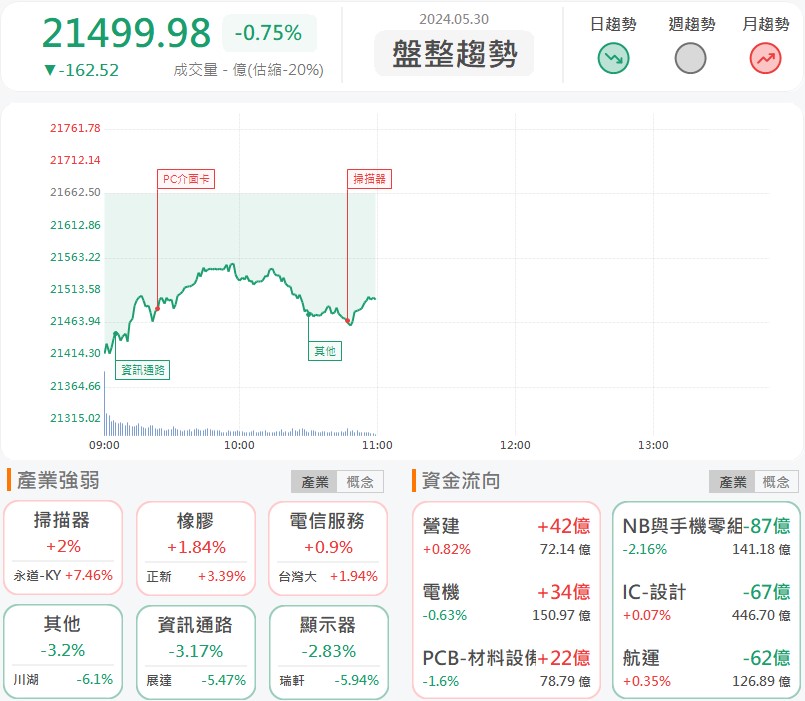
Task: Click 正新 +3.39% stock
Action: 196,576
